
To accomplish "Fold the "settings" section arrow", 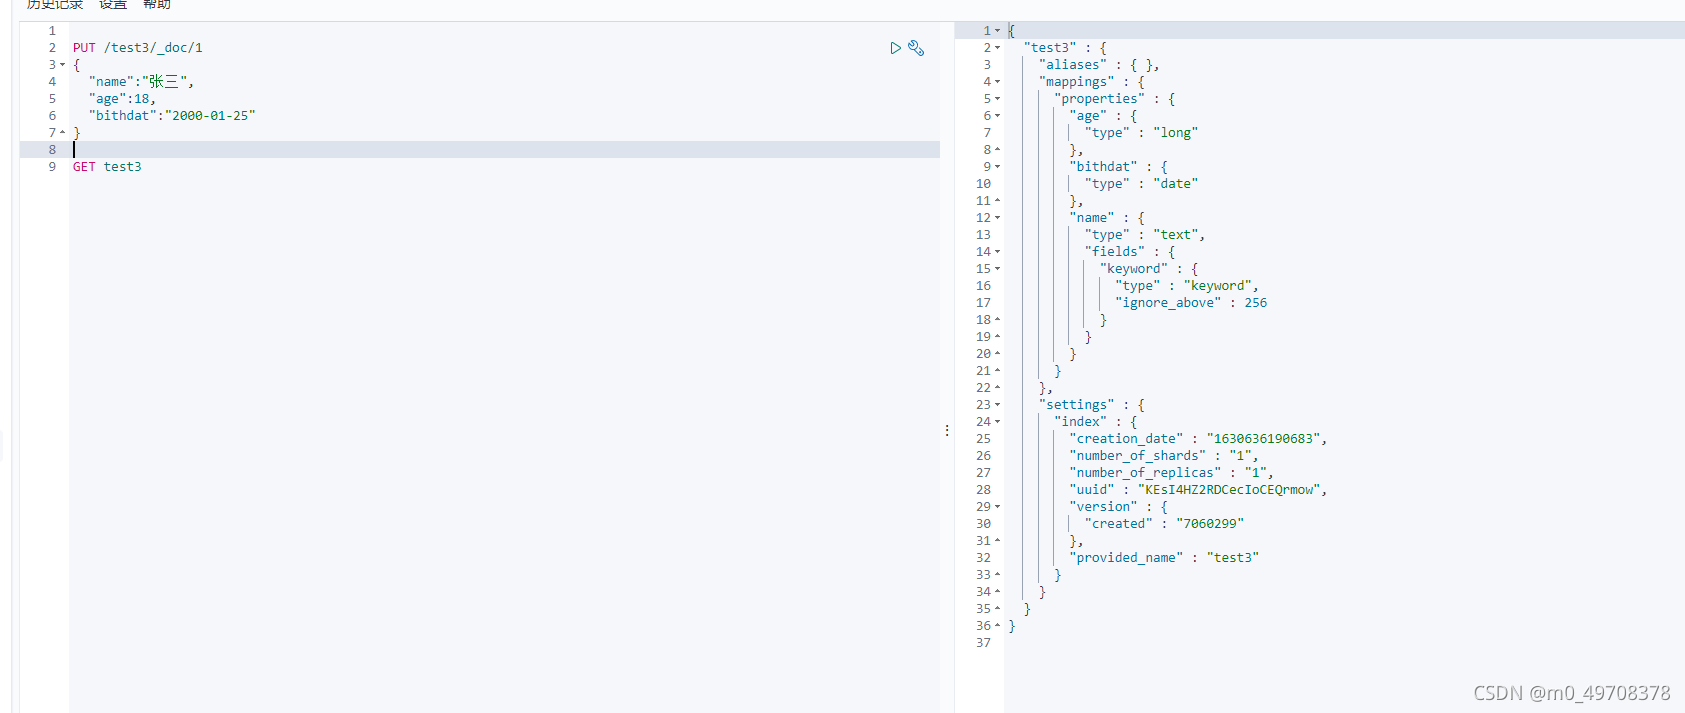I will tap(997, 405).
